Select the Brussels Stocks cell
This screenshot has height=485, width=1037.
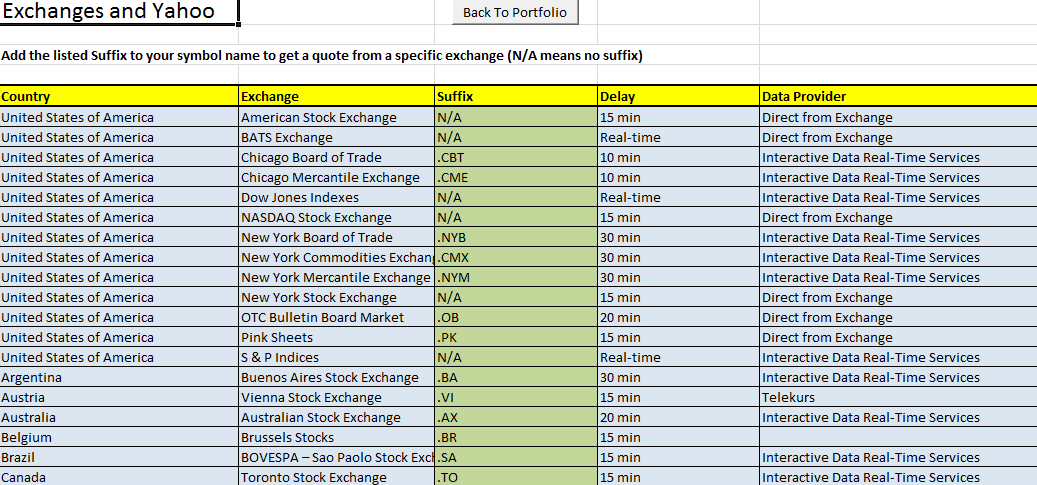[336, 437]
